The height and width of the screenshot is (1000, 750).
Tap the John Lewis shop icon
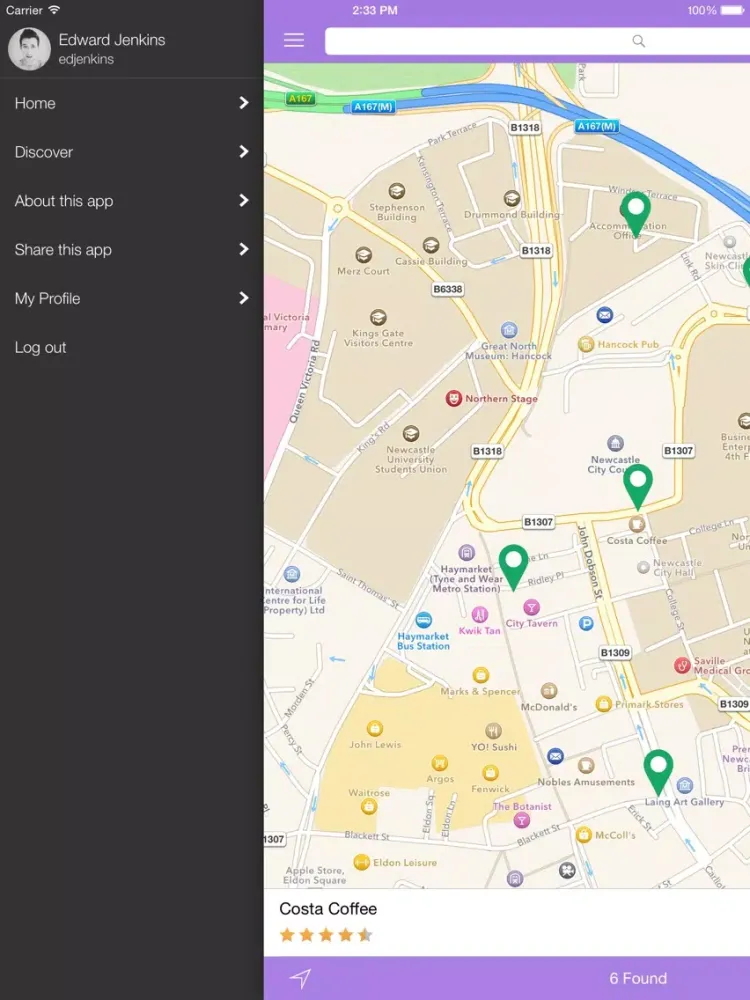pos(375,728)
